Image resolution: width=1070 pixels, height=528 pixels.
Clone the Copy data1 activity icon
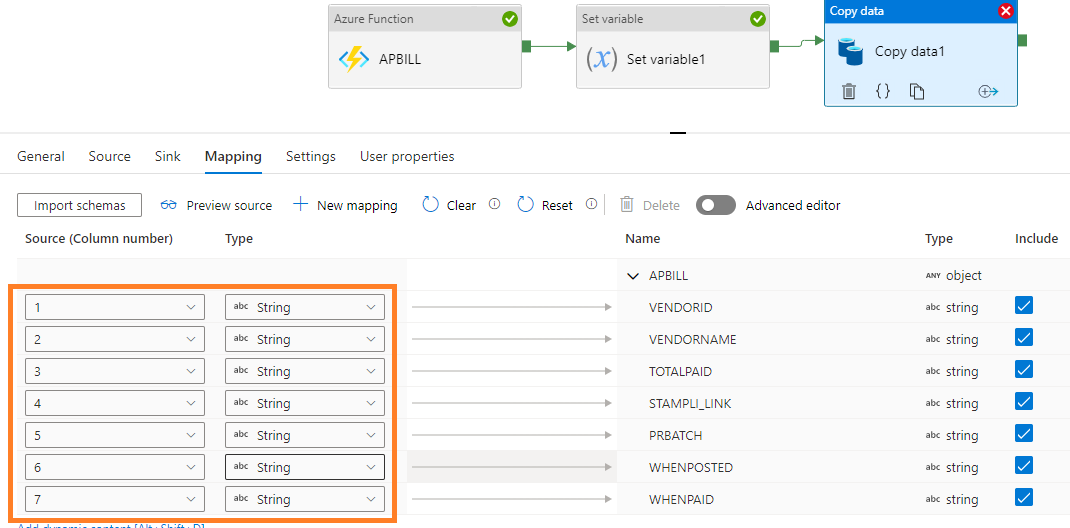[x=916, y=91]
